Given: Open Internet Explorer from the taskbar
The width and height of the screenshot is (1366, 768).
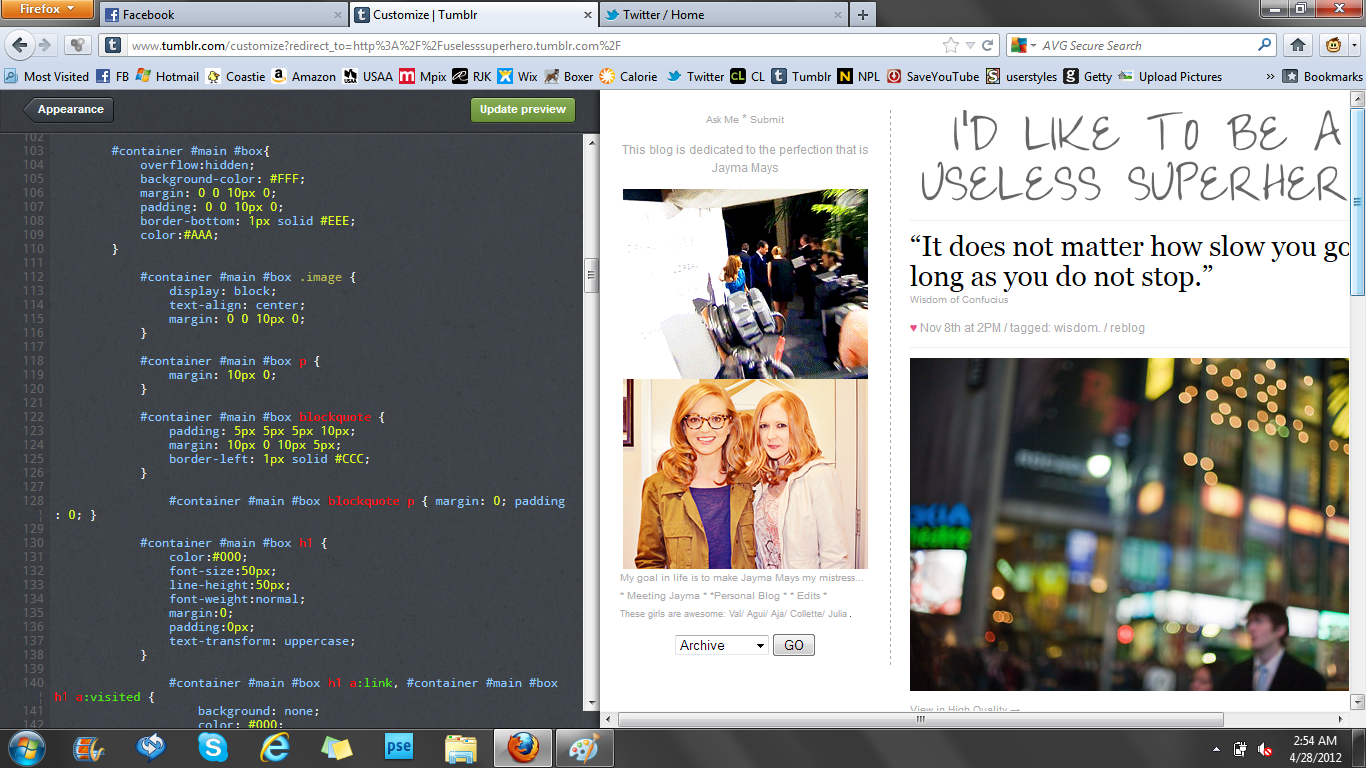Looking at the screenshot, I should point(274,747).
